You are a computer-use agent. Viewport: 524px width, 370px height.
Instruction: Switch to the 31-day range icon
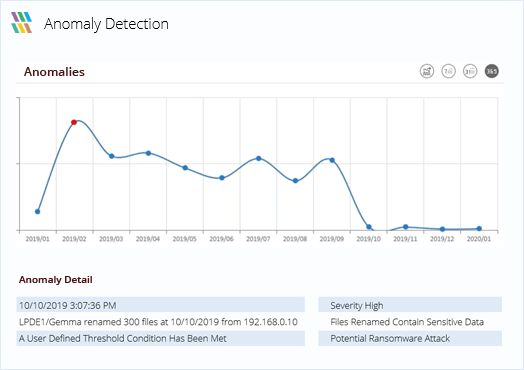[x=470, y=71]
